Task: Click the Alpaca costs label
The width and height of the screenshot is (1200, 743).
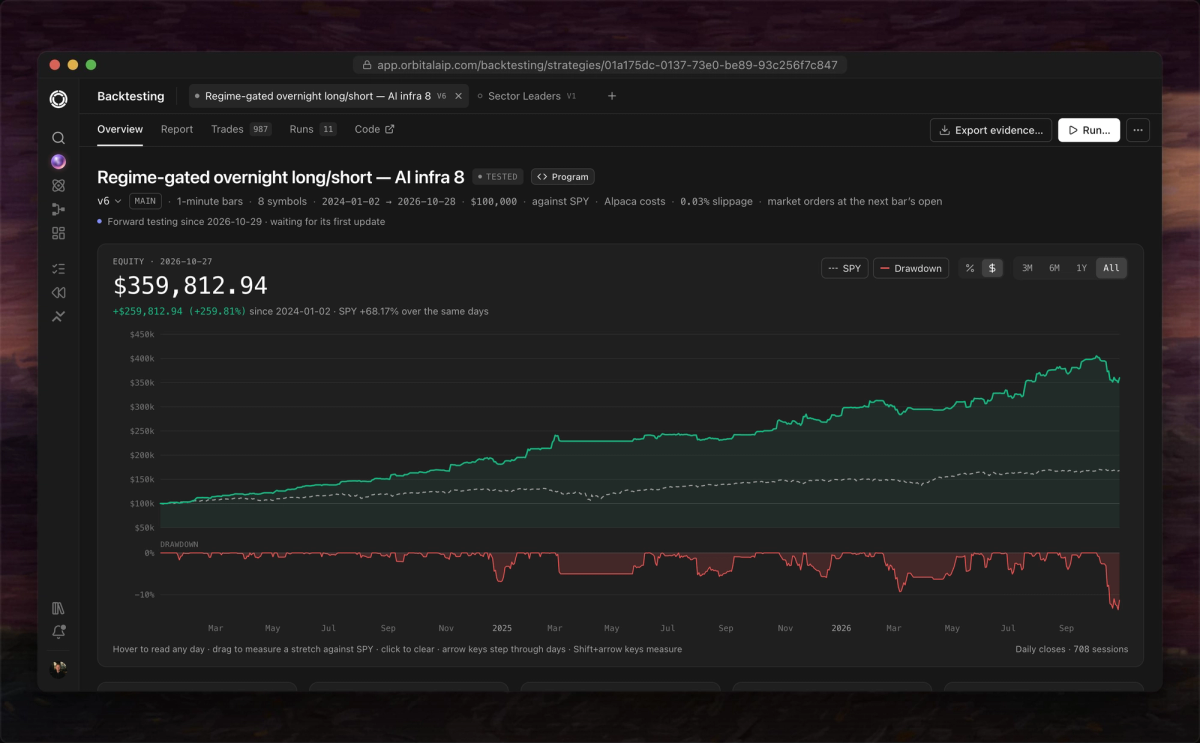Action: click(x=635, y=201)
